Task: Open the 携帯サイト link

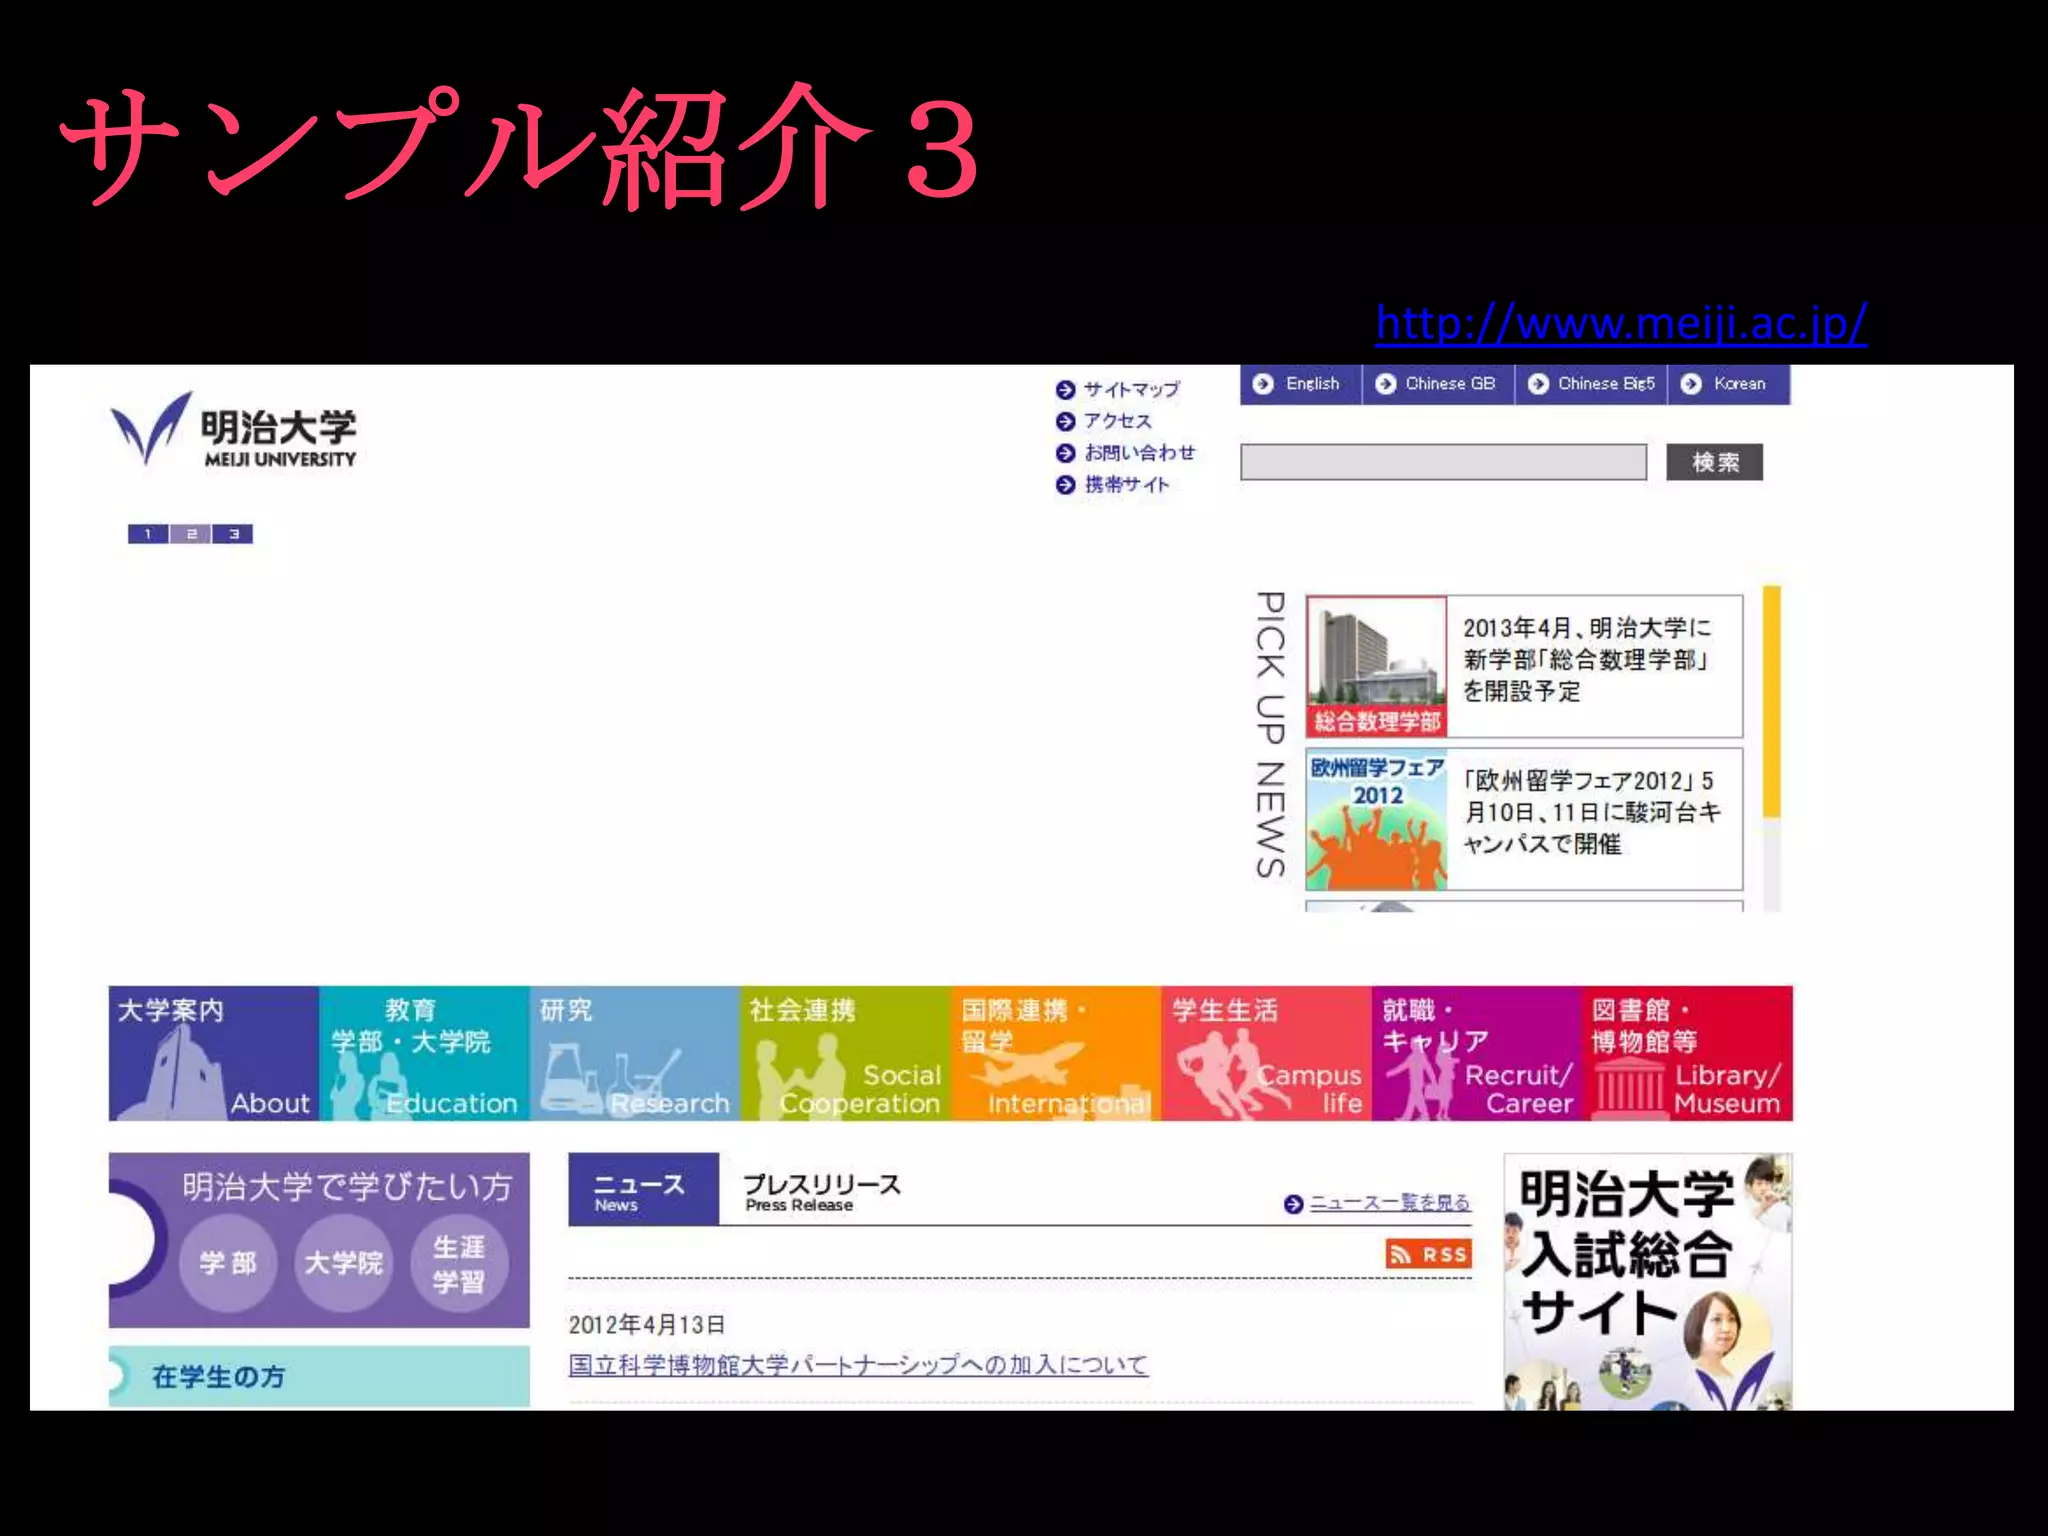Action: coord(1127,485)
